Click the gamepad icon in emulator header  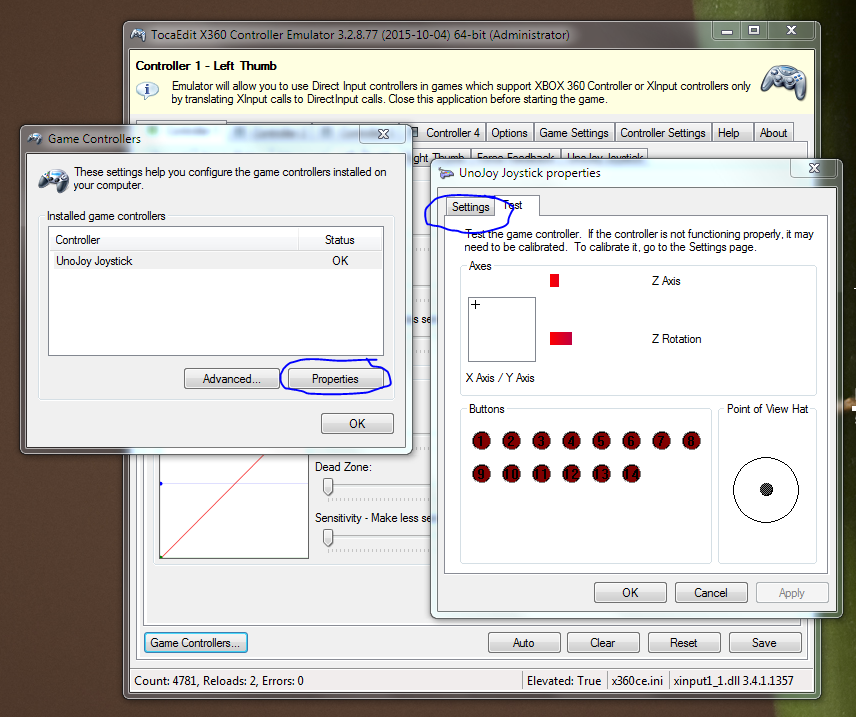(784, 82)
